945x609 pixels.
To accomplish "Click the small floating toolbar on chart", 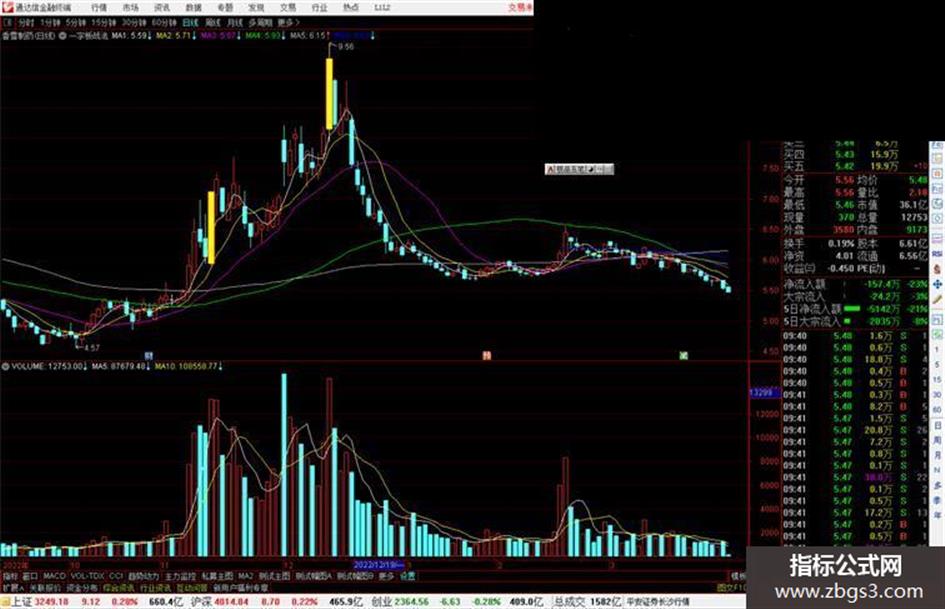I will tap(579, 169).
